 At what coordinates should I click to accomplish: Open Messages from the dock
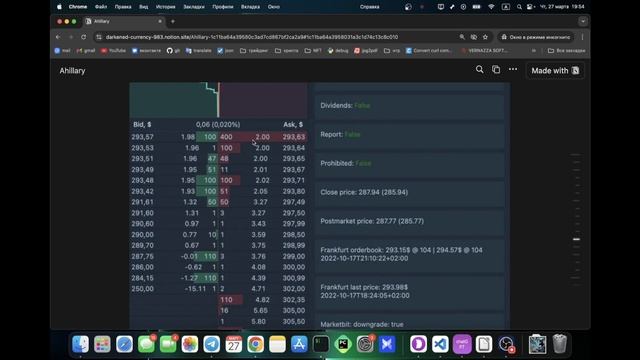[146, 344]
